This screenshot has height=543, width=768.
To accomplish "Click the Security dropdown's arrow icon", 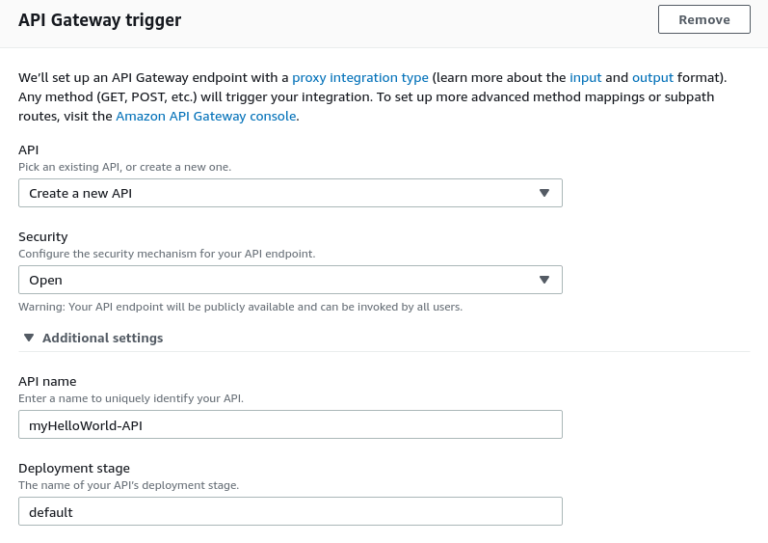I will click(544, 280).
